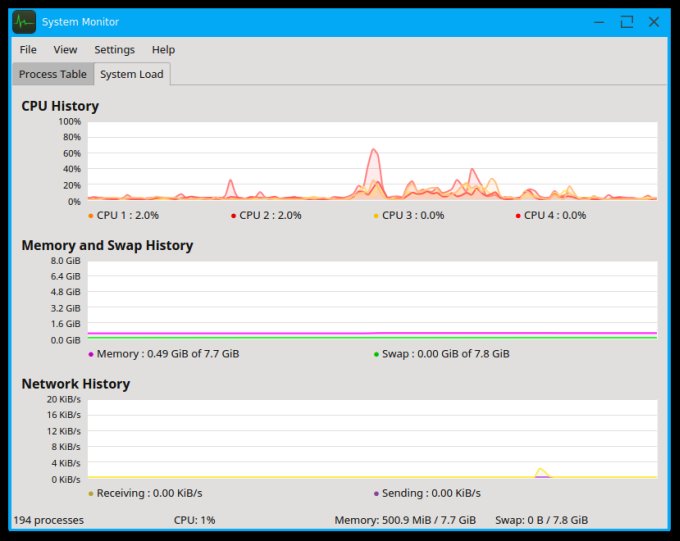Click the Swap green legend dot

376,354
